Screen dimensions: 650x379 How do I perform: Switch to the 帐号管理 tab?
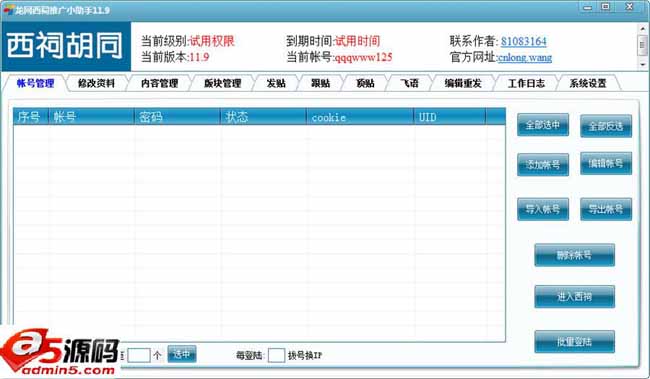pos(35,83)
